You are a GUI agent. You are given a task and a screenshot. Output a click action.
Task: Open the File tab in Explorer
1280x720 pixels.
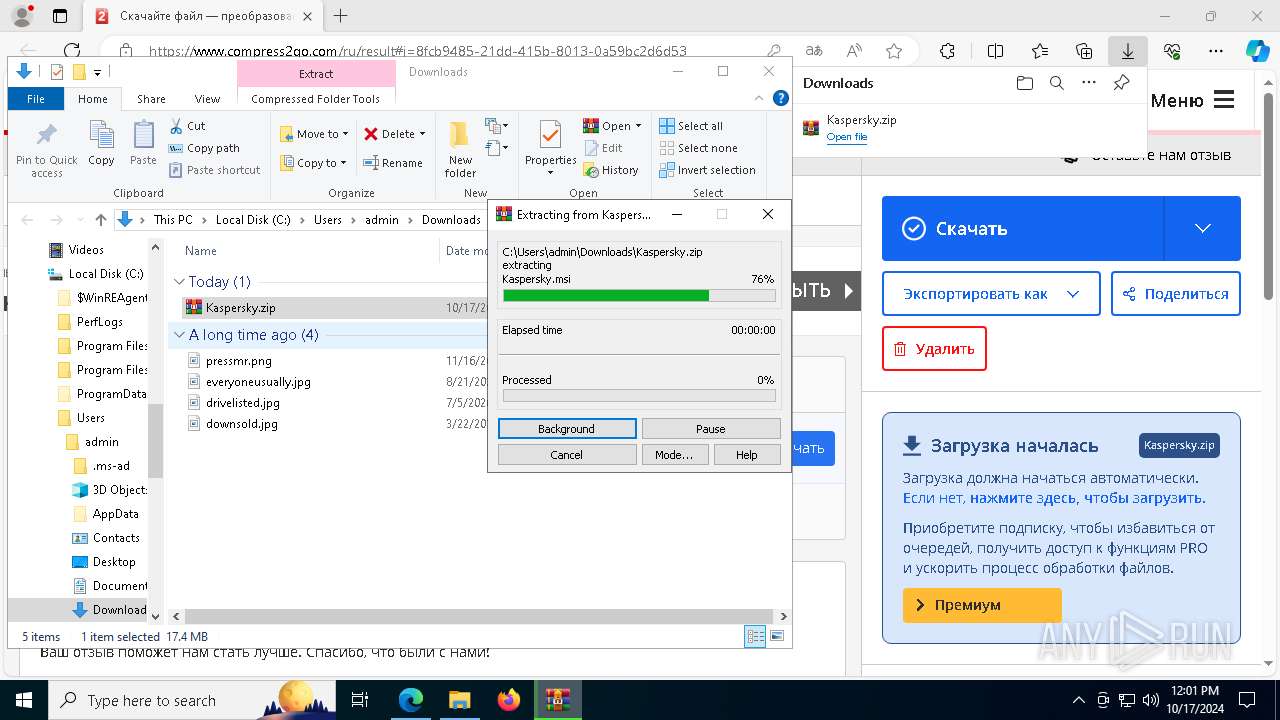click(x=36, y=99)
